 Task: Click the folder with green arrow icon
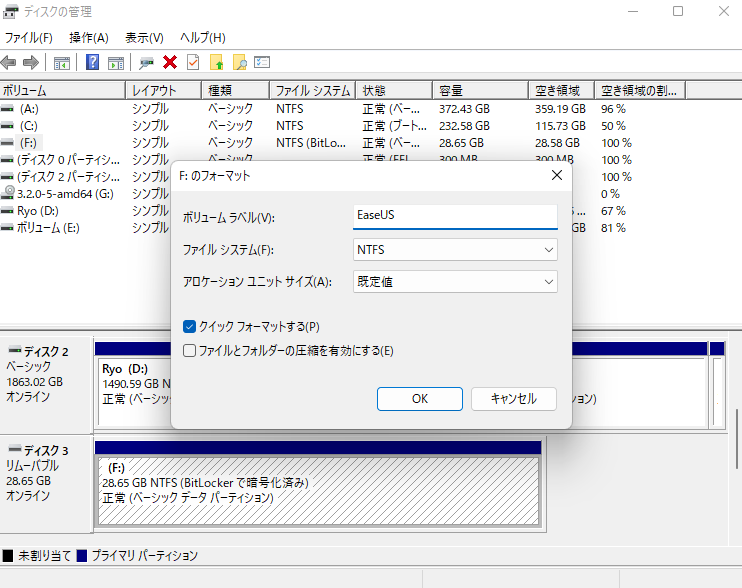click(x=216, y=62)
